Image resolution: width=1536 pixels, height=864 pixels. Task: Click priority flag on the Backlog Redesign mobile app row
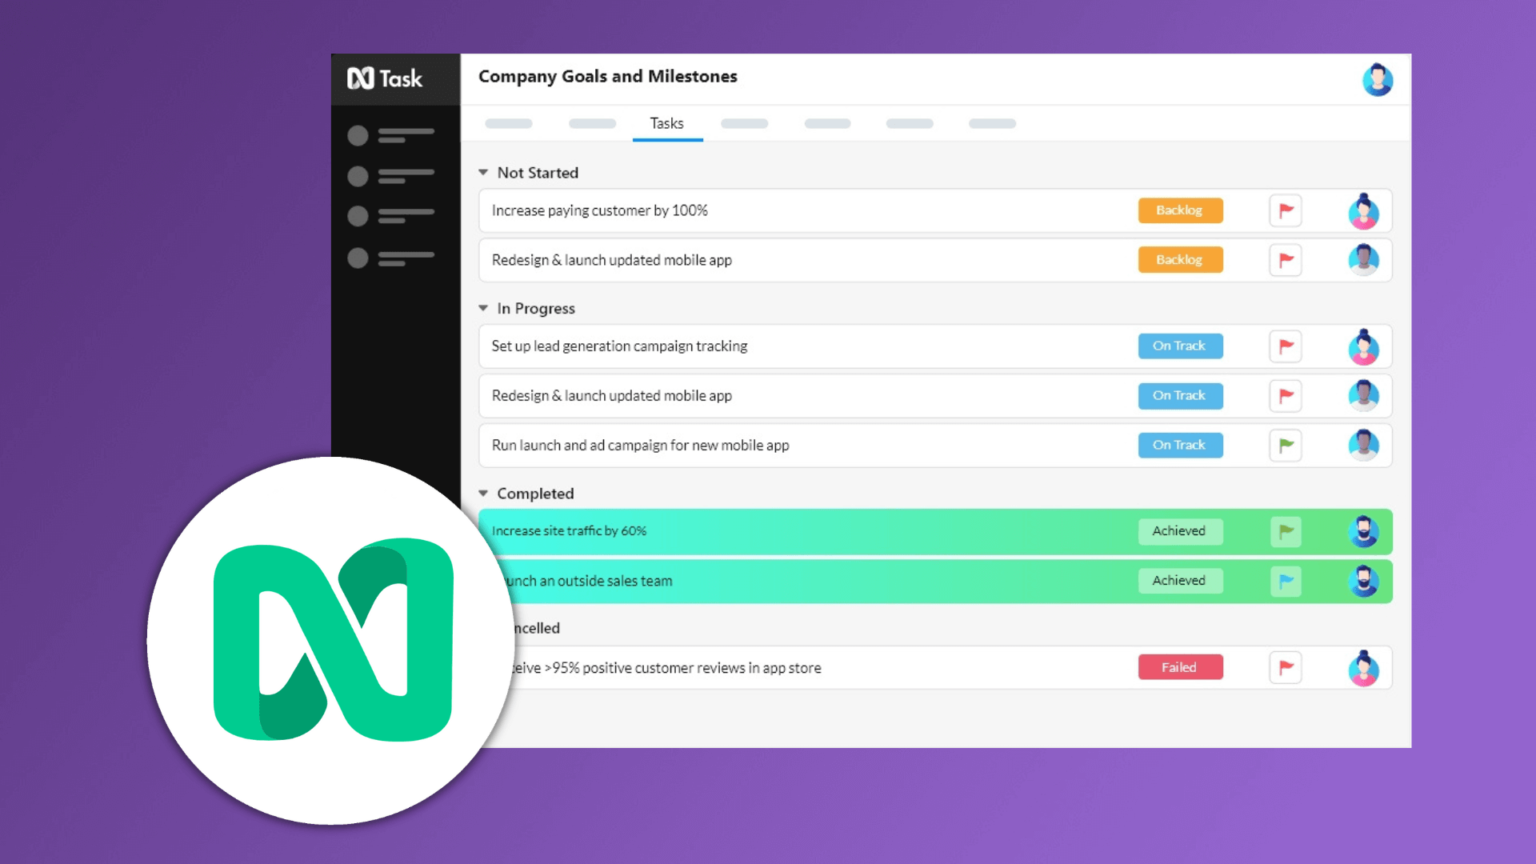click(x=1286, y=260)
